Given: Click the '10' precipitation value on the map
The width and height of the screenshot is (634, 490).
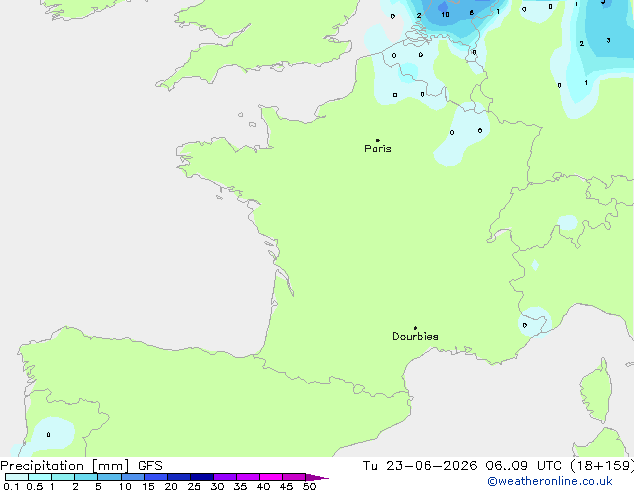Looking at the screenshot, I should (445, 15).
